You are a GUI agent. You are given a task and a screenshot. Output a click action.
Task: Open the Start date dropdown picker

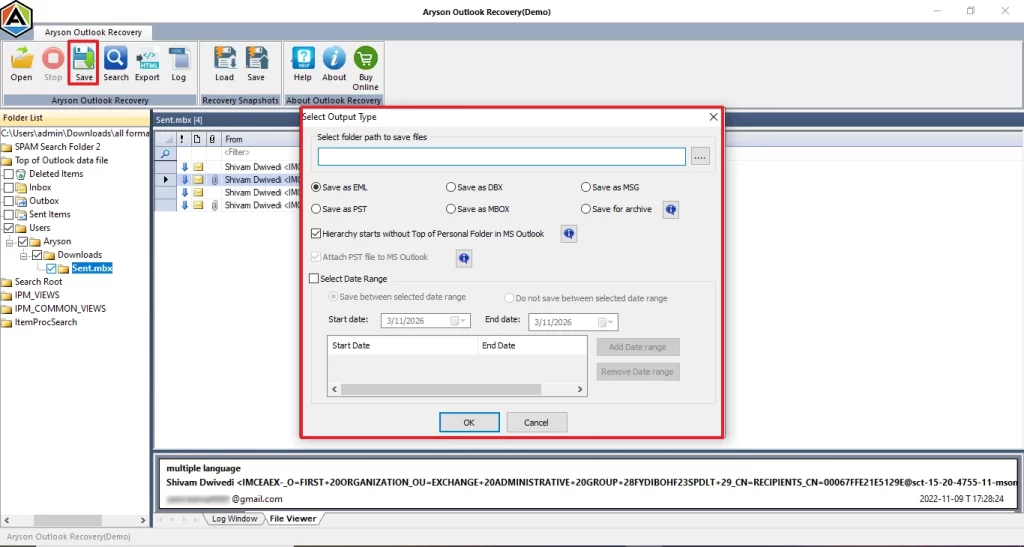461,322
